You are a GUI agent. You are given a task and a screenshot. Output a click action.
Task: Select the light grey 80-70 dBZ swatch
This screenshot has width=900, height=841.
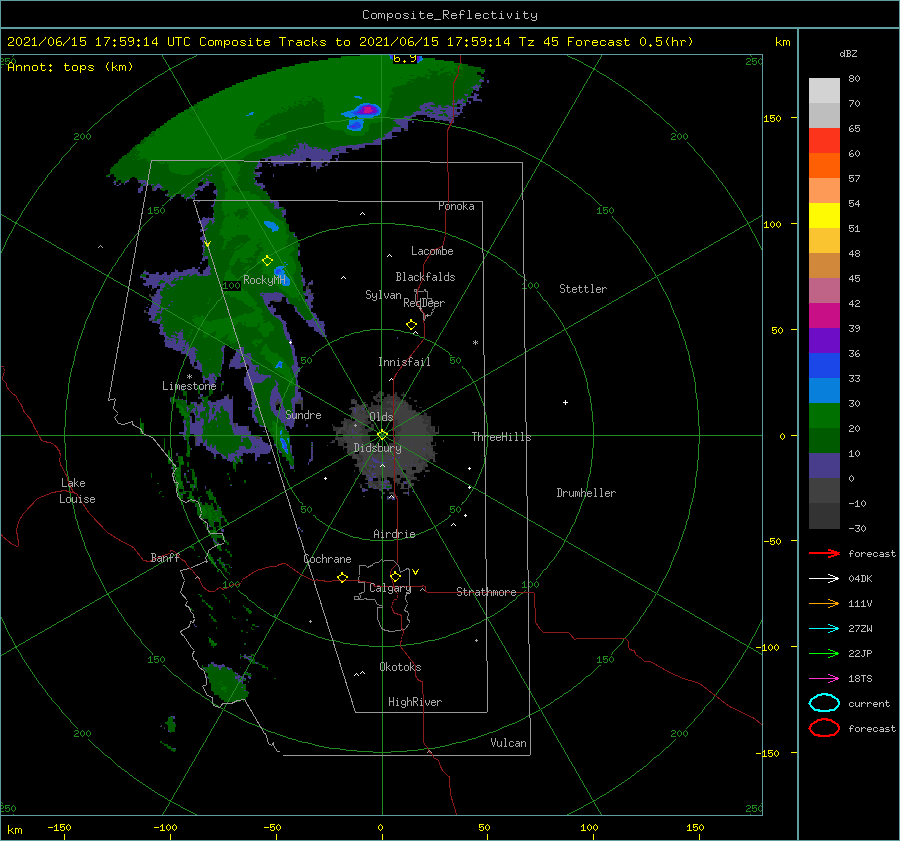point(824,91)
